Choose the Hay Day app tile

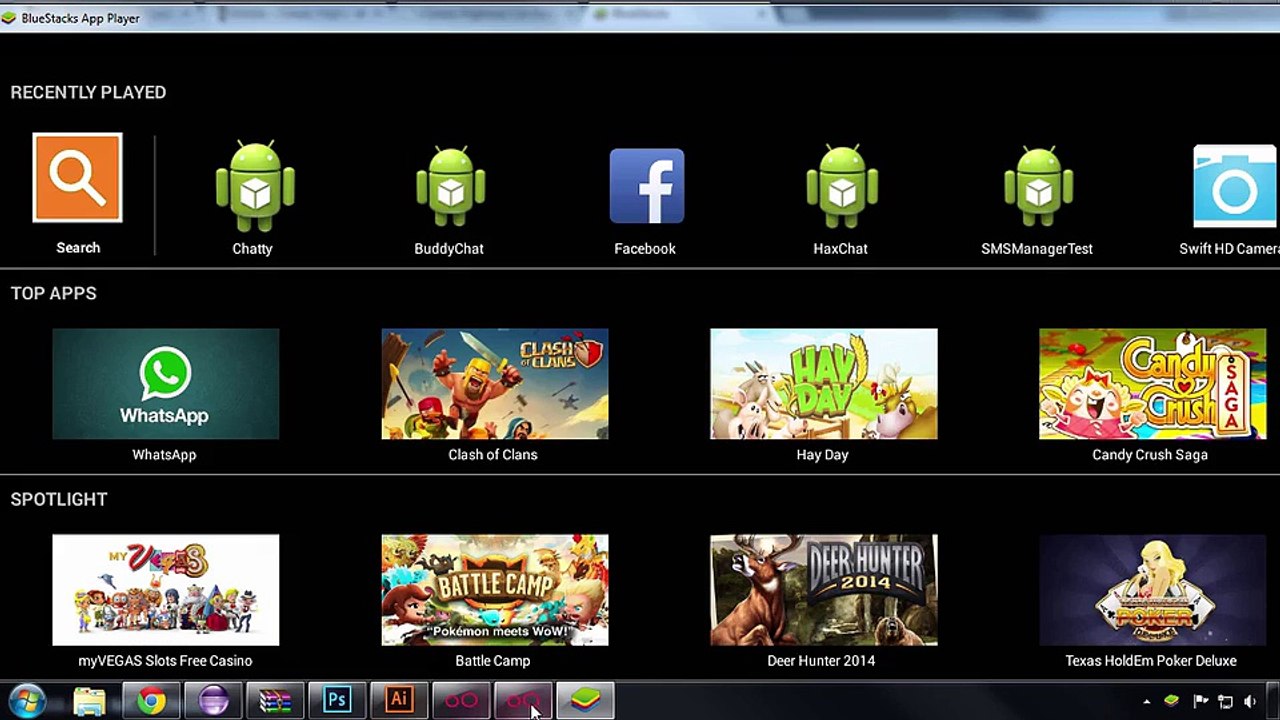[x=824, y=384]
